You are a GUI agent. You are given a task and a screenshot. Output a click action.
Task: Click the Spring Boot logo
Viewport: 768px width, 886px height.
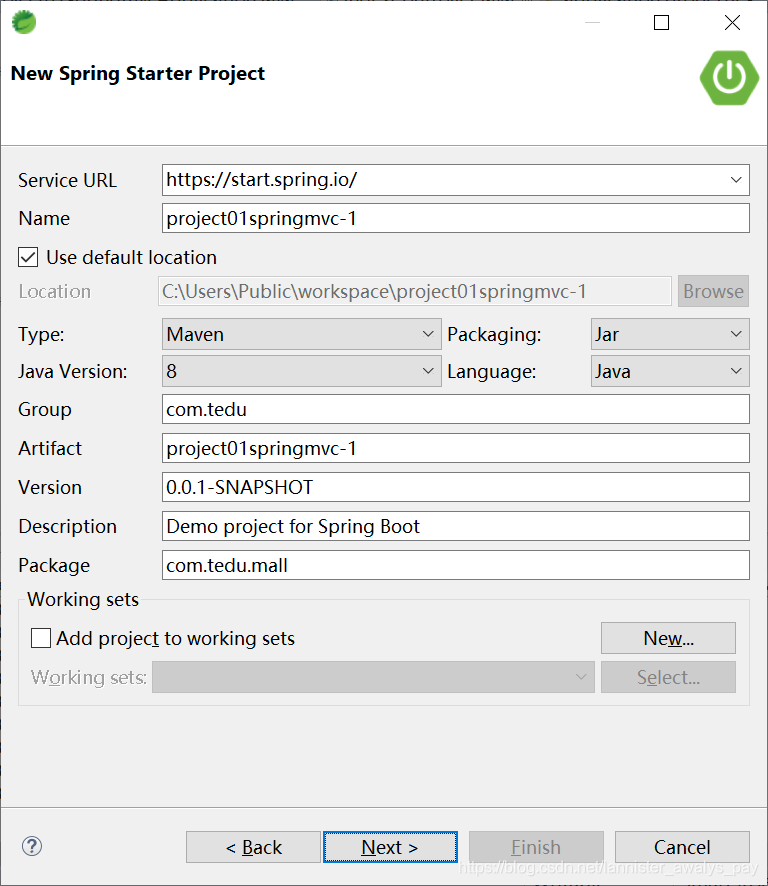click(729, 78)
